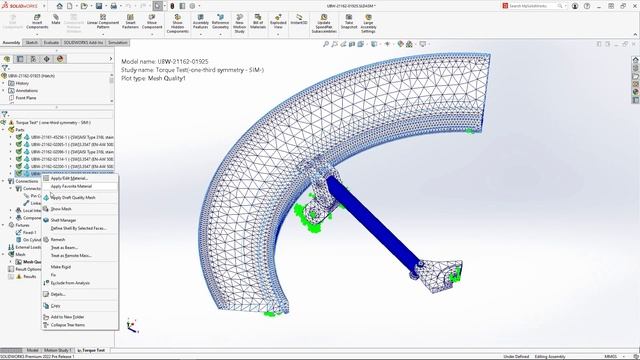
Task: Activate the Select cursor tool
Action: (x=158, y=6)
